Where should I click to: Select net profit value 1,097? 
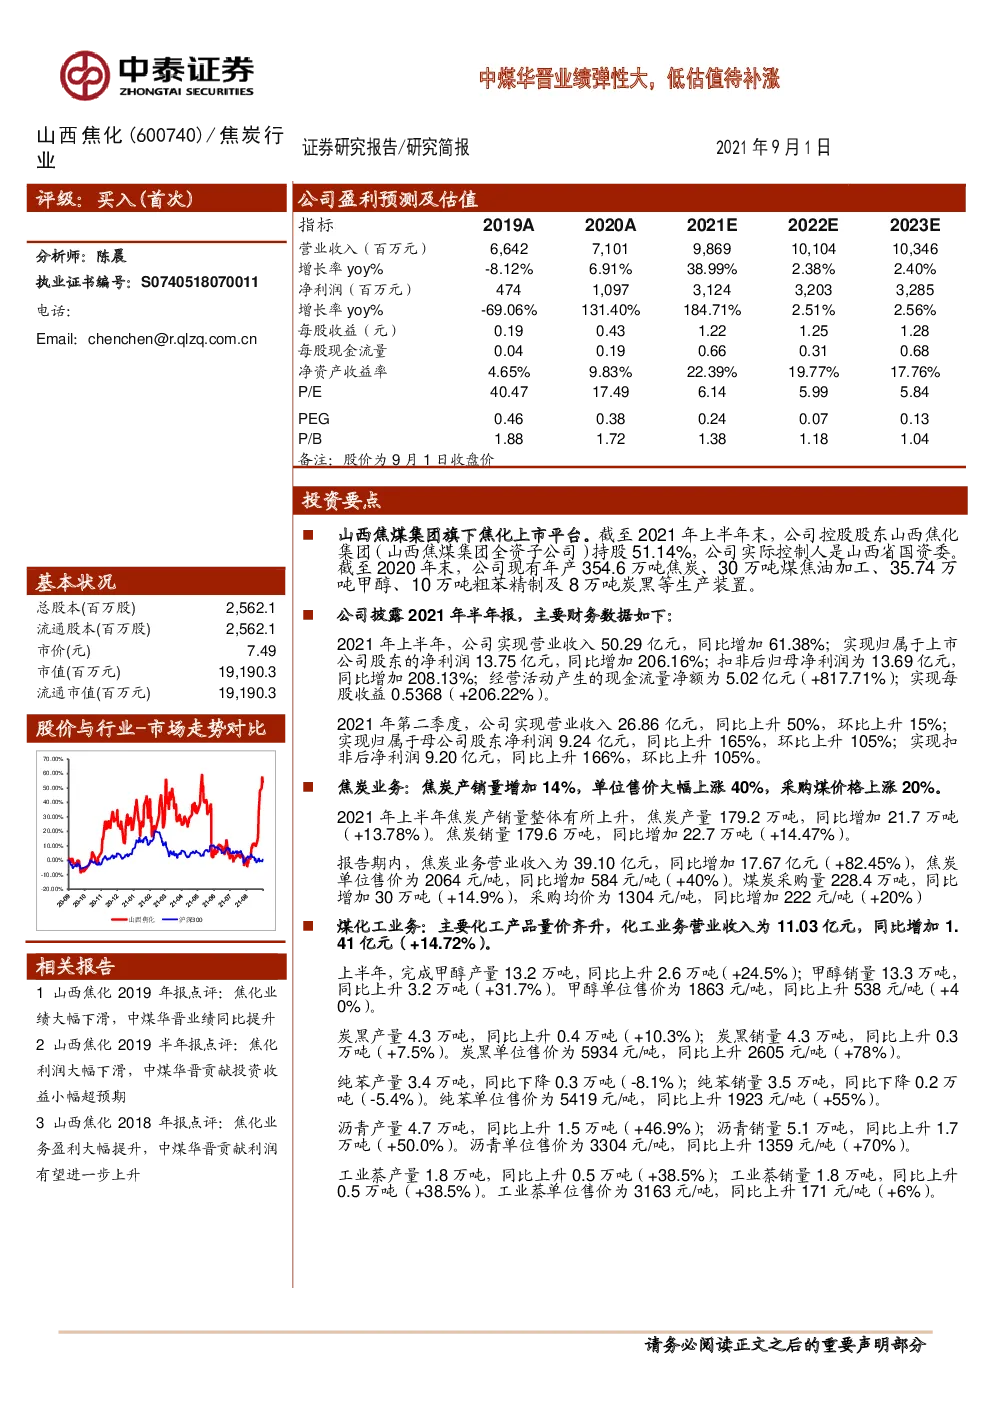[610, 290]
